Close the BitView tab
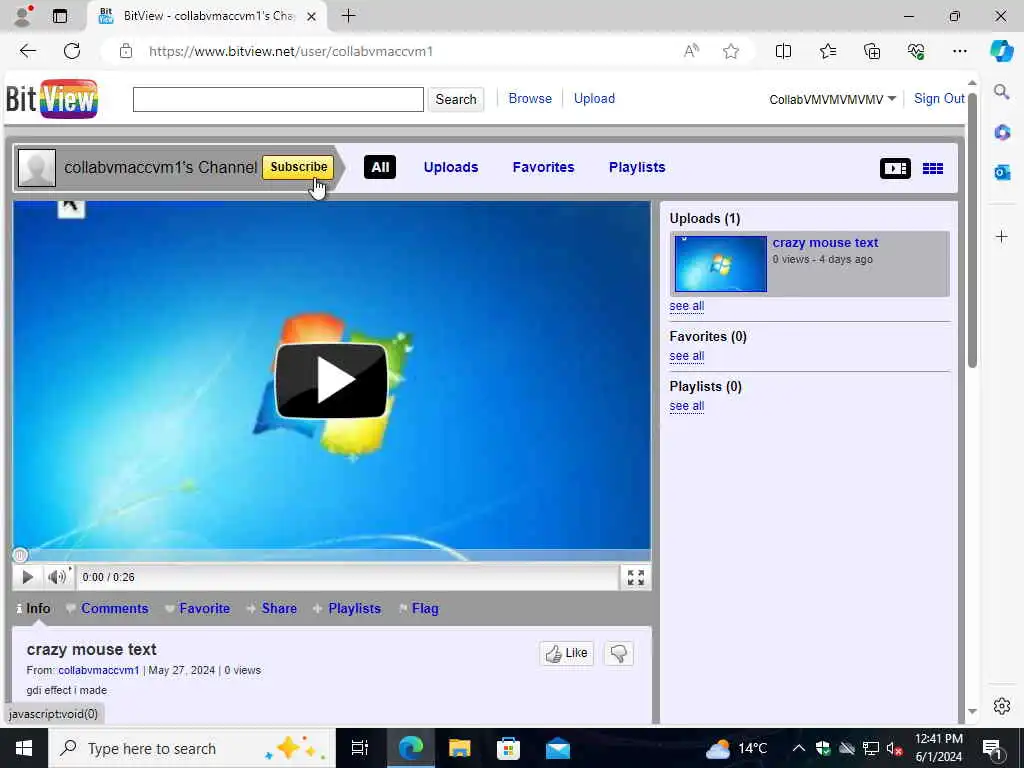The height and width of the screenshot is (768, 1024). (312, 16)
